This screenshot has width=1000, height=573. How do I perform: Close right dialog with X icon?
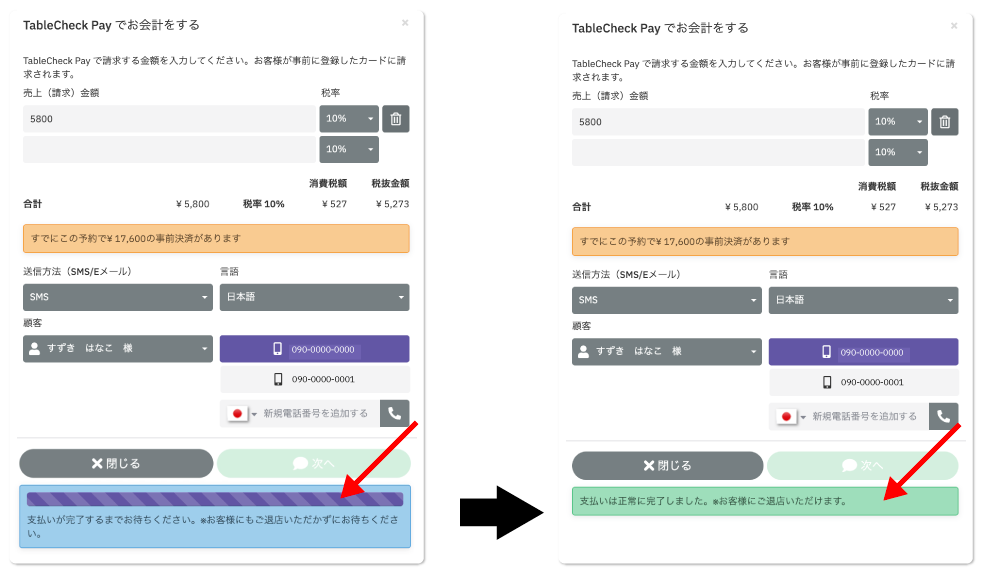tap(954, 26)
